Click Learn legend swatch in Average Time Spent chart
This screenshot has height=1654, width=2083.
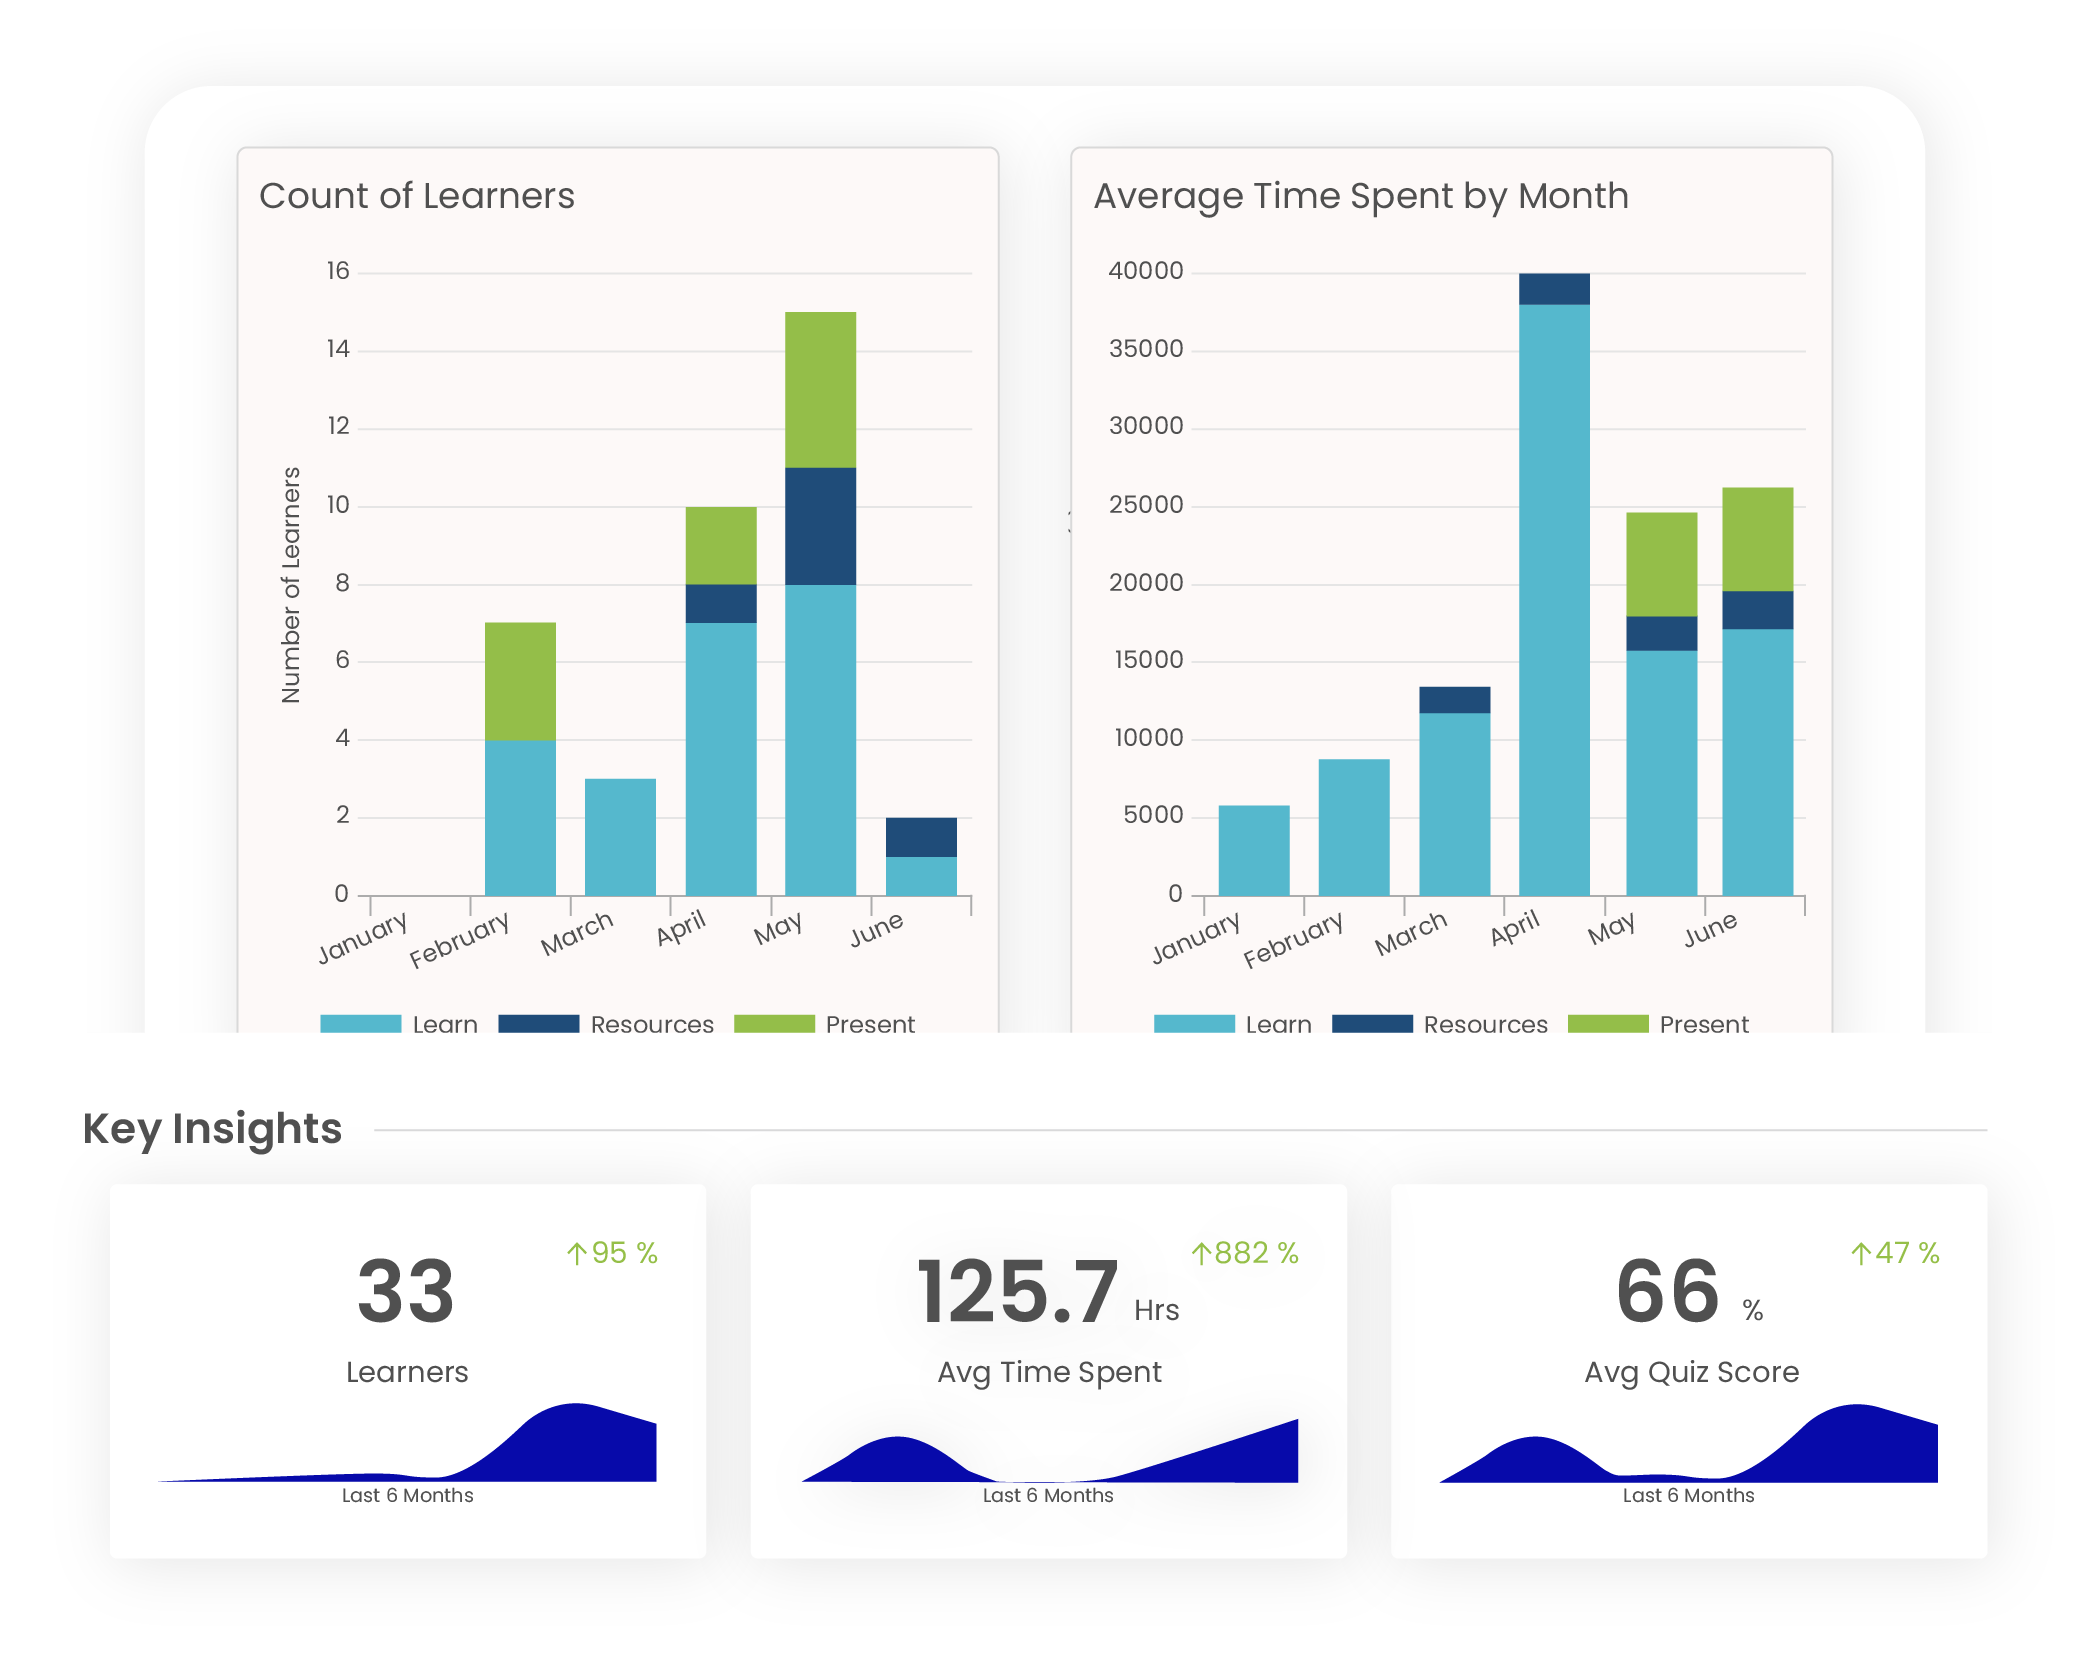pos(1194,1023)
